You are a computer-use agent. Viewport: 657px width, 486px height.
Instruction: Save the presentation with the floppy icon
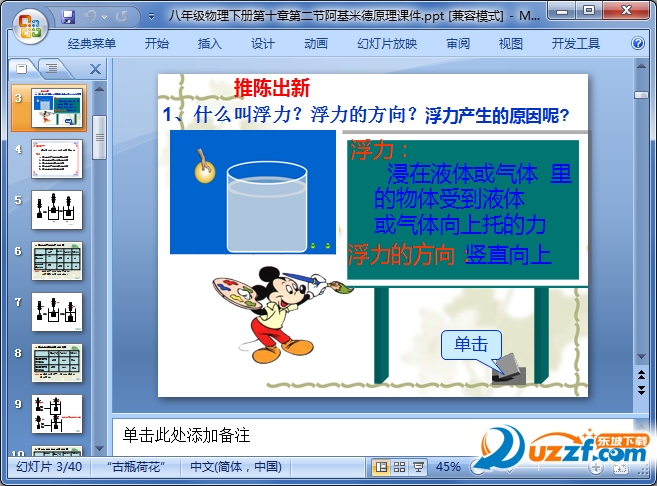[x=68, y=17]
